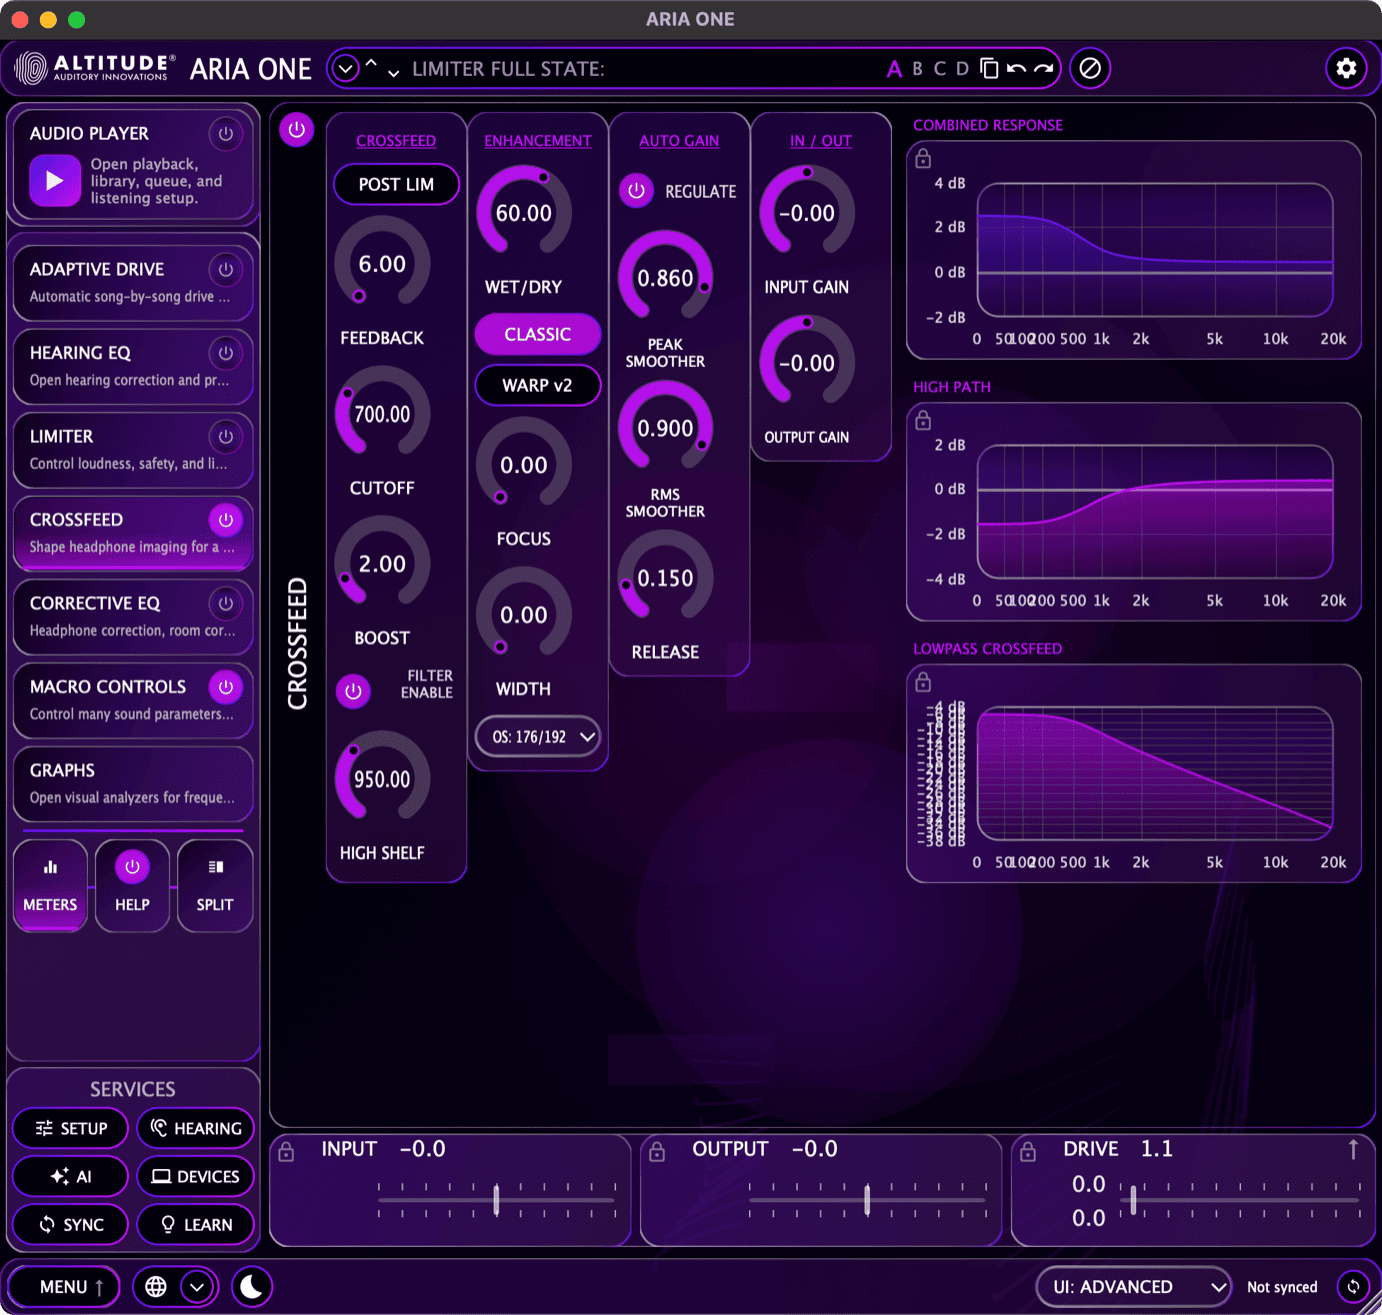Viewport: 1382px width, 1315px height.
Task: Toggle the Help power button
Action: click(x=132, y=867)
